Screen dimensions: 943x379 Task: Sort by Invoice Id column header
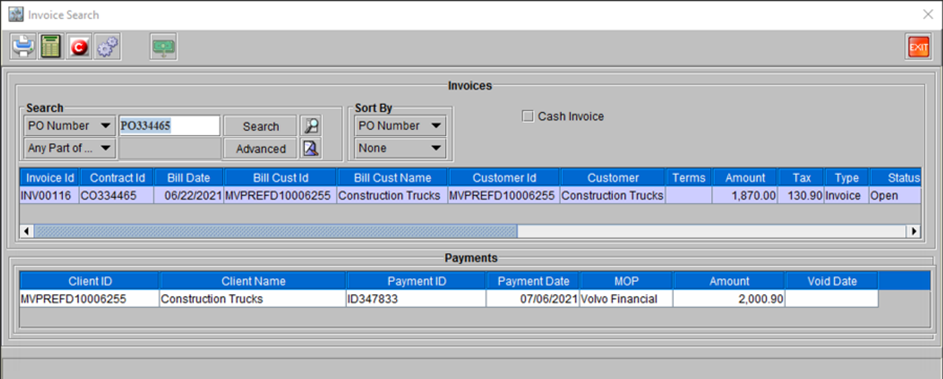click(49, 178)
